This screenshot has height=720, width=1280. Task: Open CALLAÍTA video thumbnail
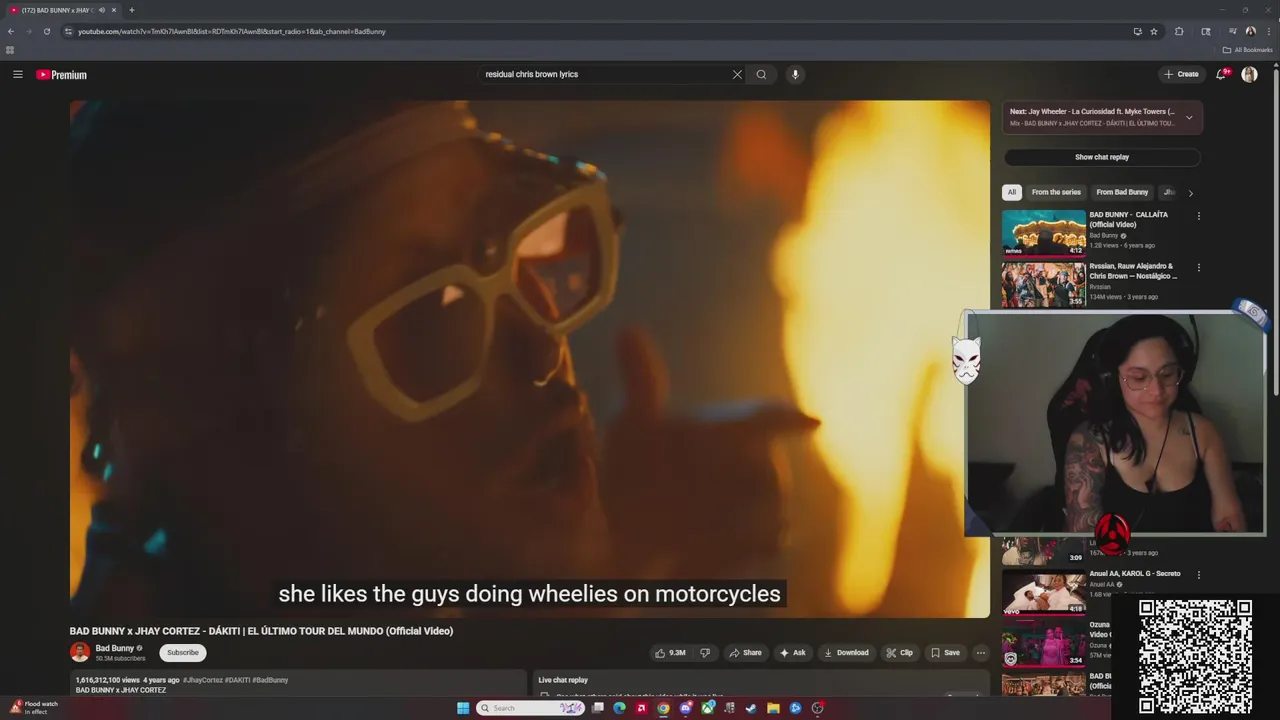[x=1044, y=233]
